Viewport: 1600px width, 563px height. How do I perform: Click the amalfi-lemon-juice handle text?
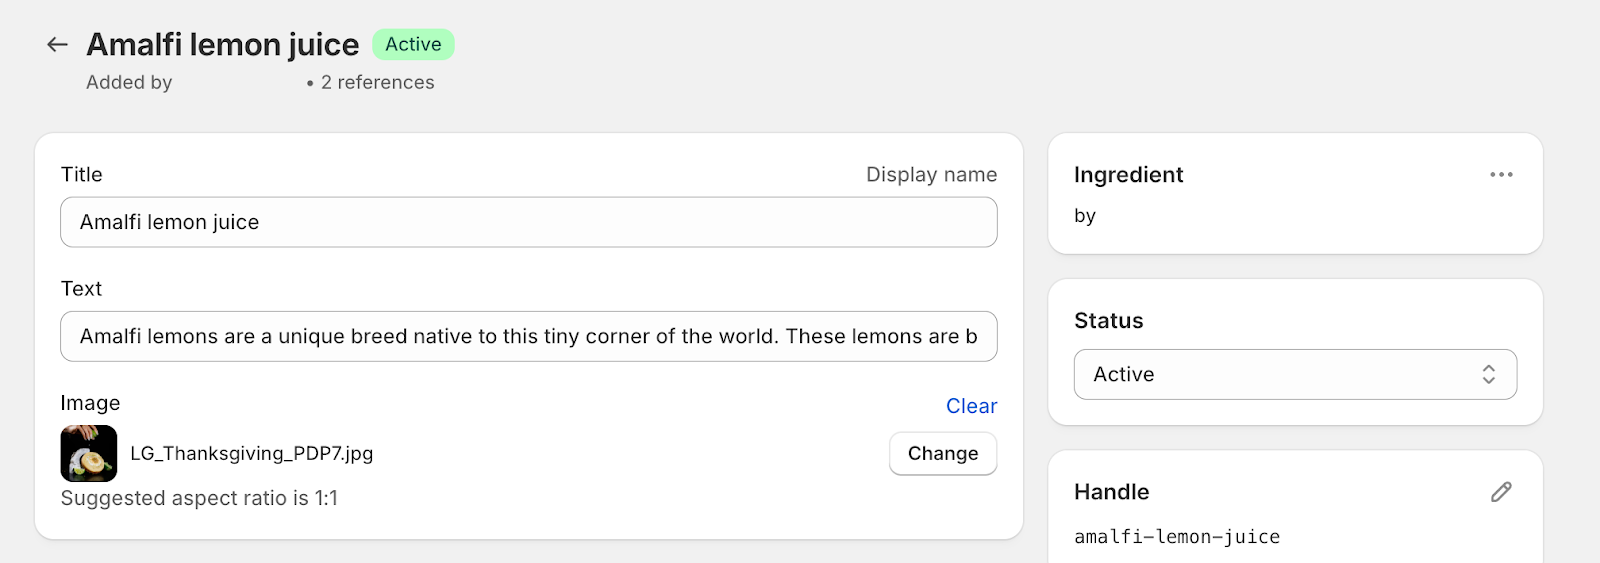point(1177,537)
